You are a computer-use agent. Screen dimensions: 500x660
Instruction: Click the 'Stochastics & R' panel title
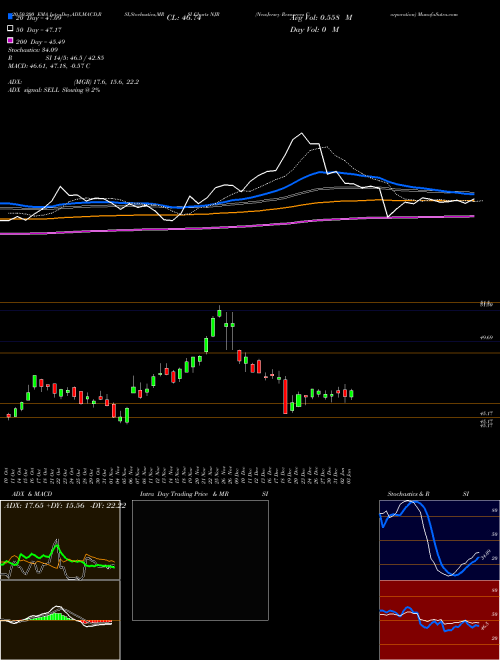(408, 494)
